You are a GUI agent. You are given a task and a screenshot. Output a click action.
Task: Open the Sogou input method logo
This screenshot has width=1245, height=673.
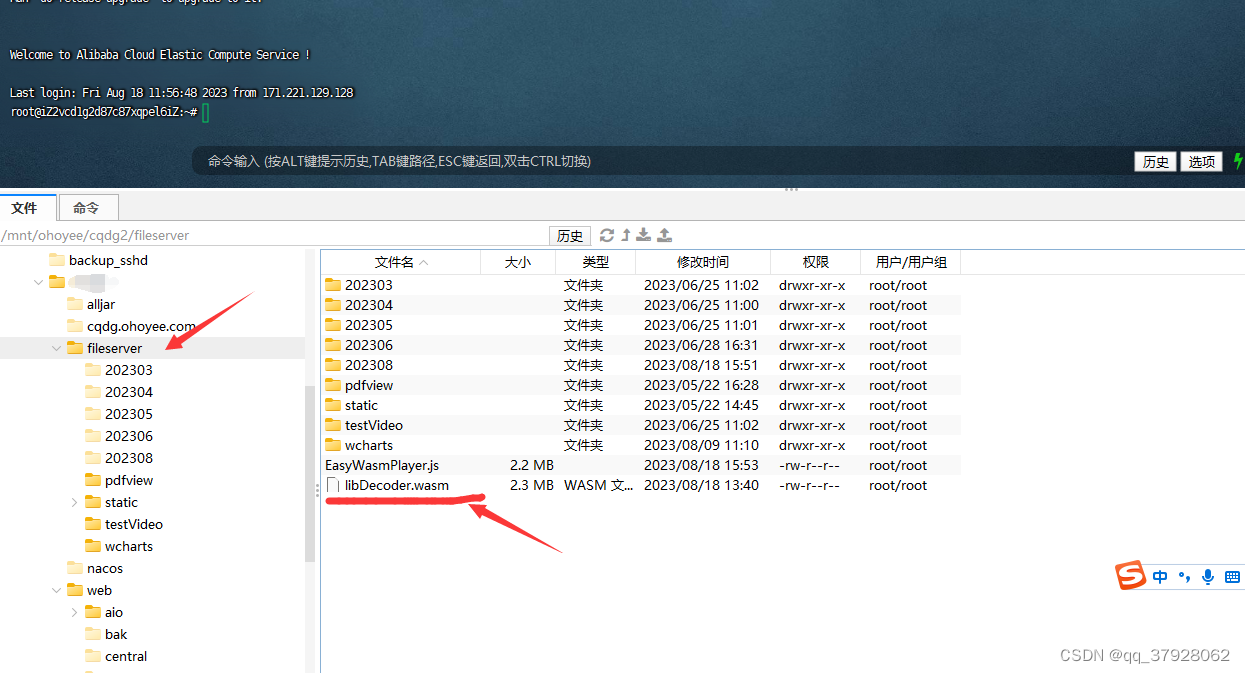point(1130,576)
